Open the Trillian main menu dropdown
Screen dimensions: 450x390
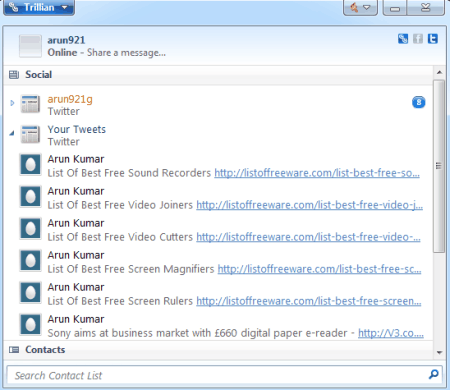coord(39,7)
